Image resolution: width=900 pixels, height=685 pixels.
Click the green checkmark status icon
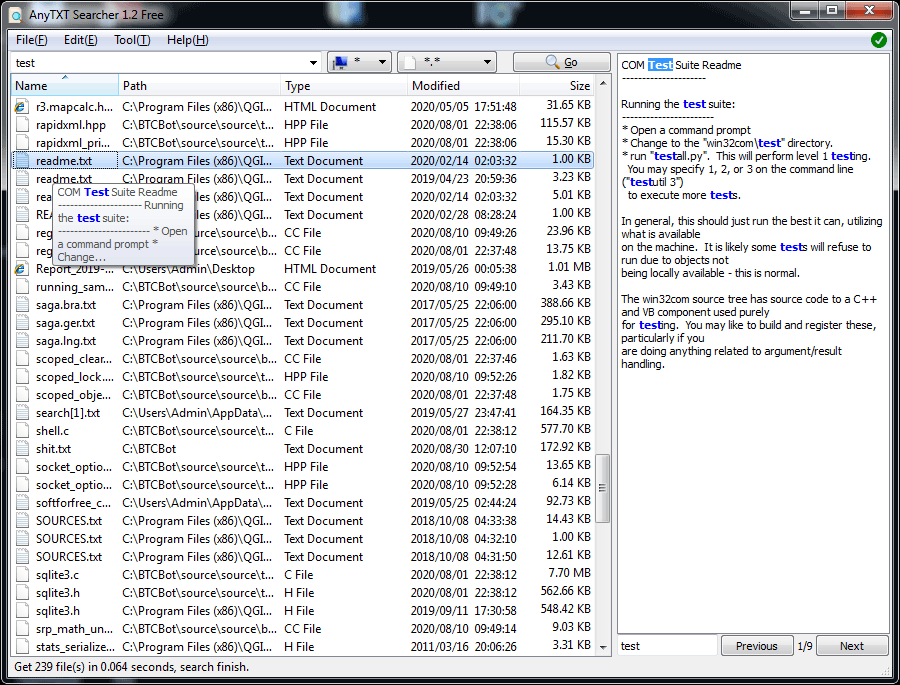[x=878, y=40]
